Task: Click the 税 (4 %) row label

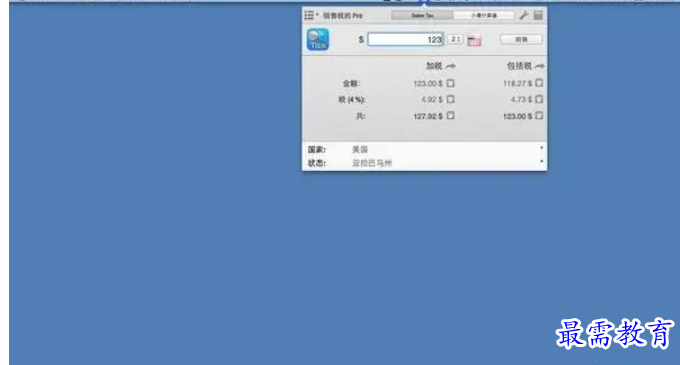Action: tap(351, 100)
